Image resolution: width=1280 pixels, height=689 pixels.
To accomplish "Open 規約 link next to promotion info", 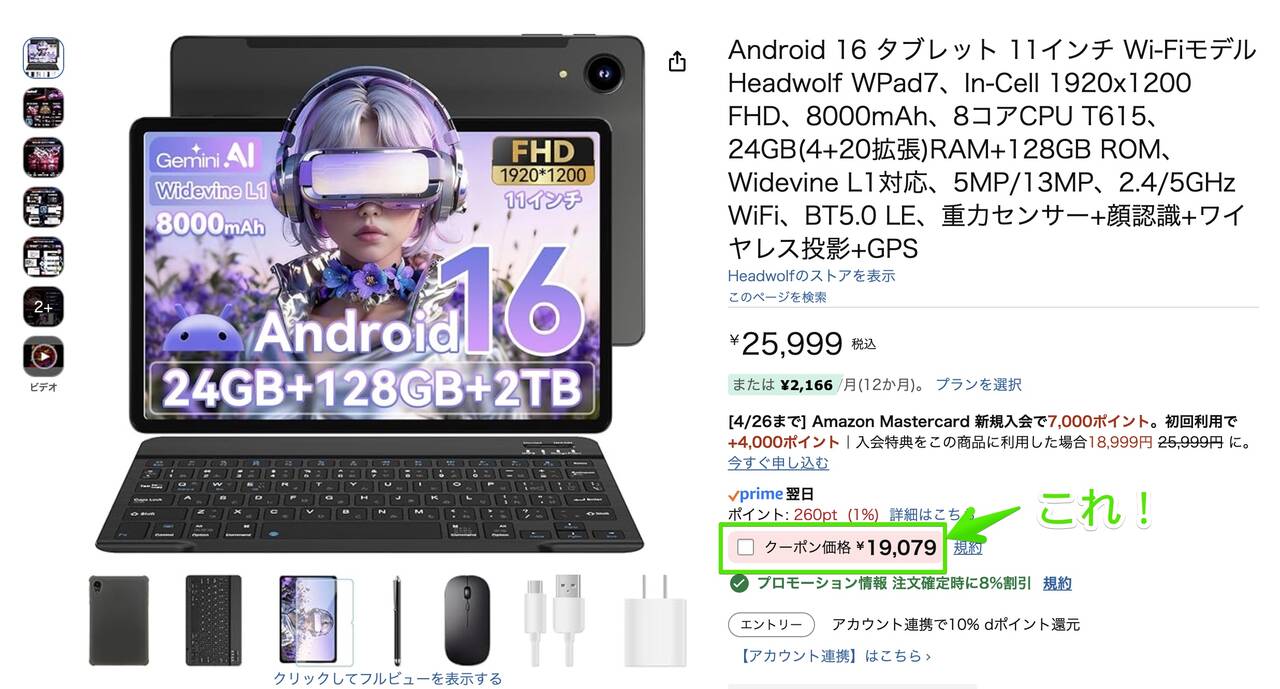I will pyautogui.click(x=1057, y=583).
